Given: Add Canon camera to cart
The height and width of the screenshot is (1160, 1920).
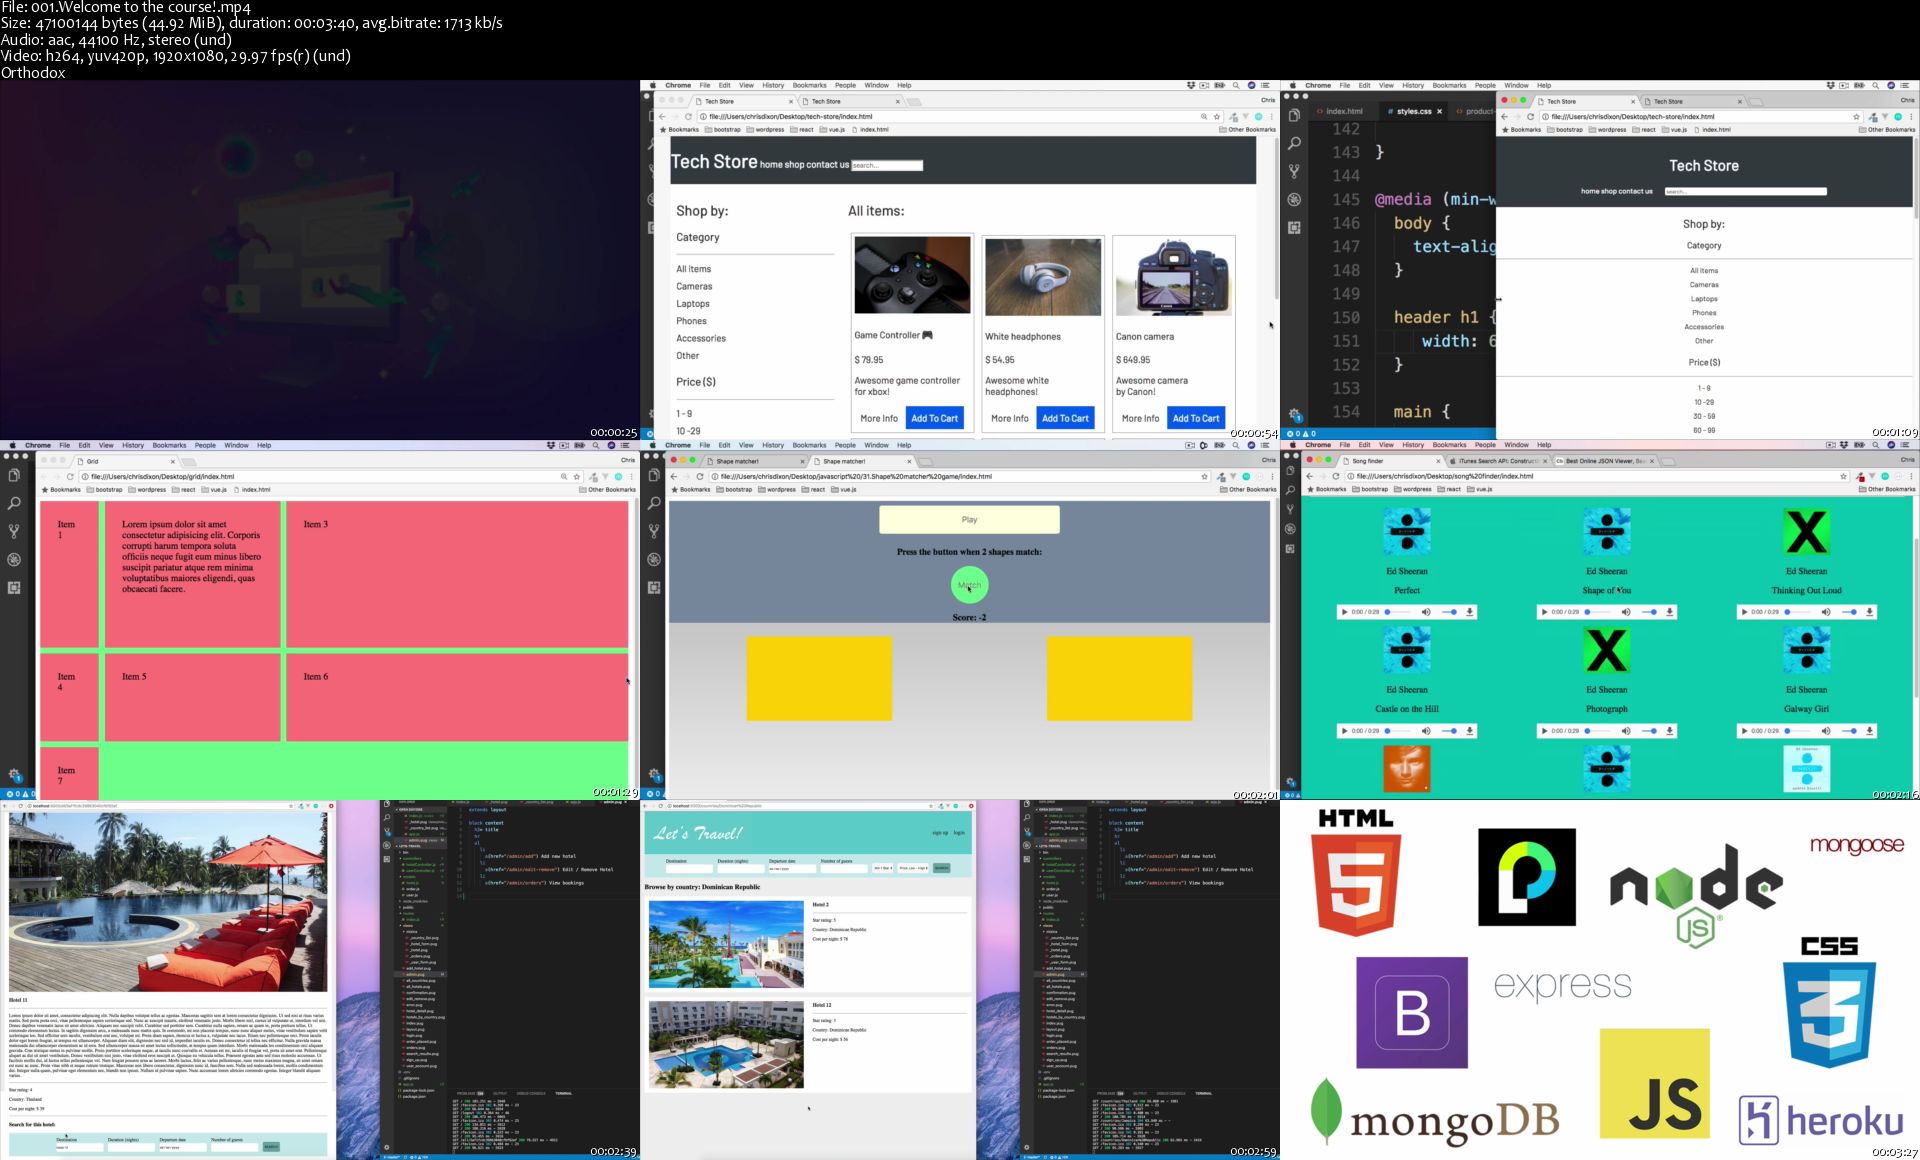Looking at the screenshot, I should 1195,418.
